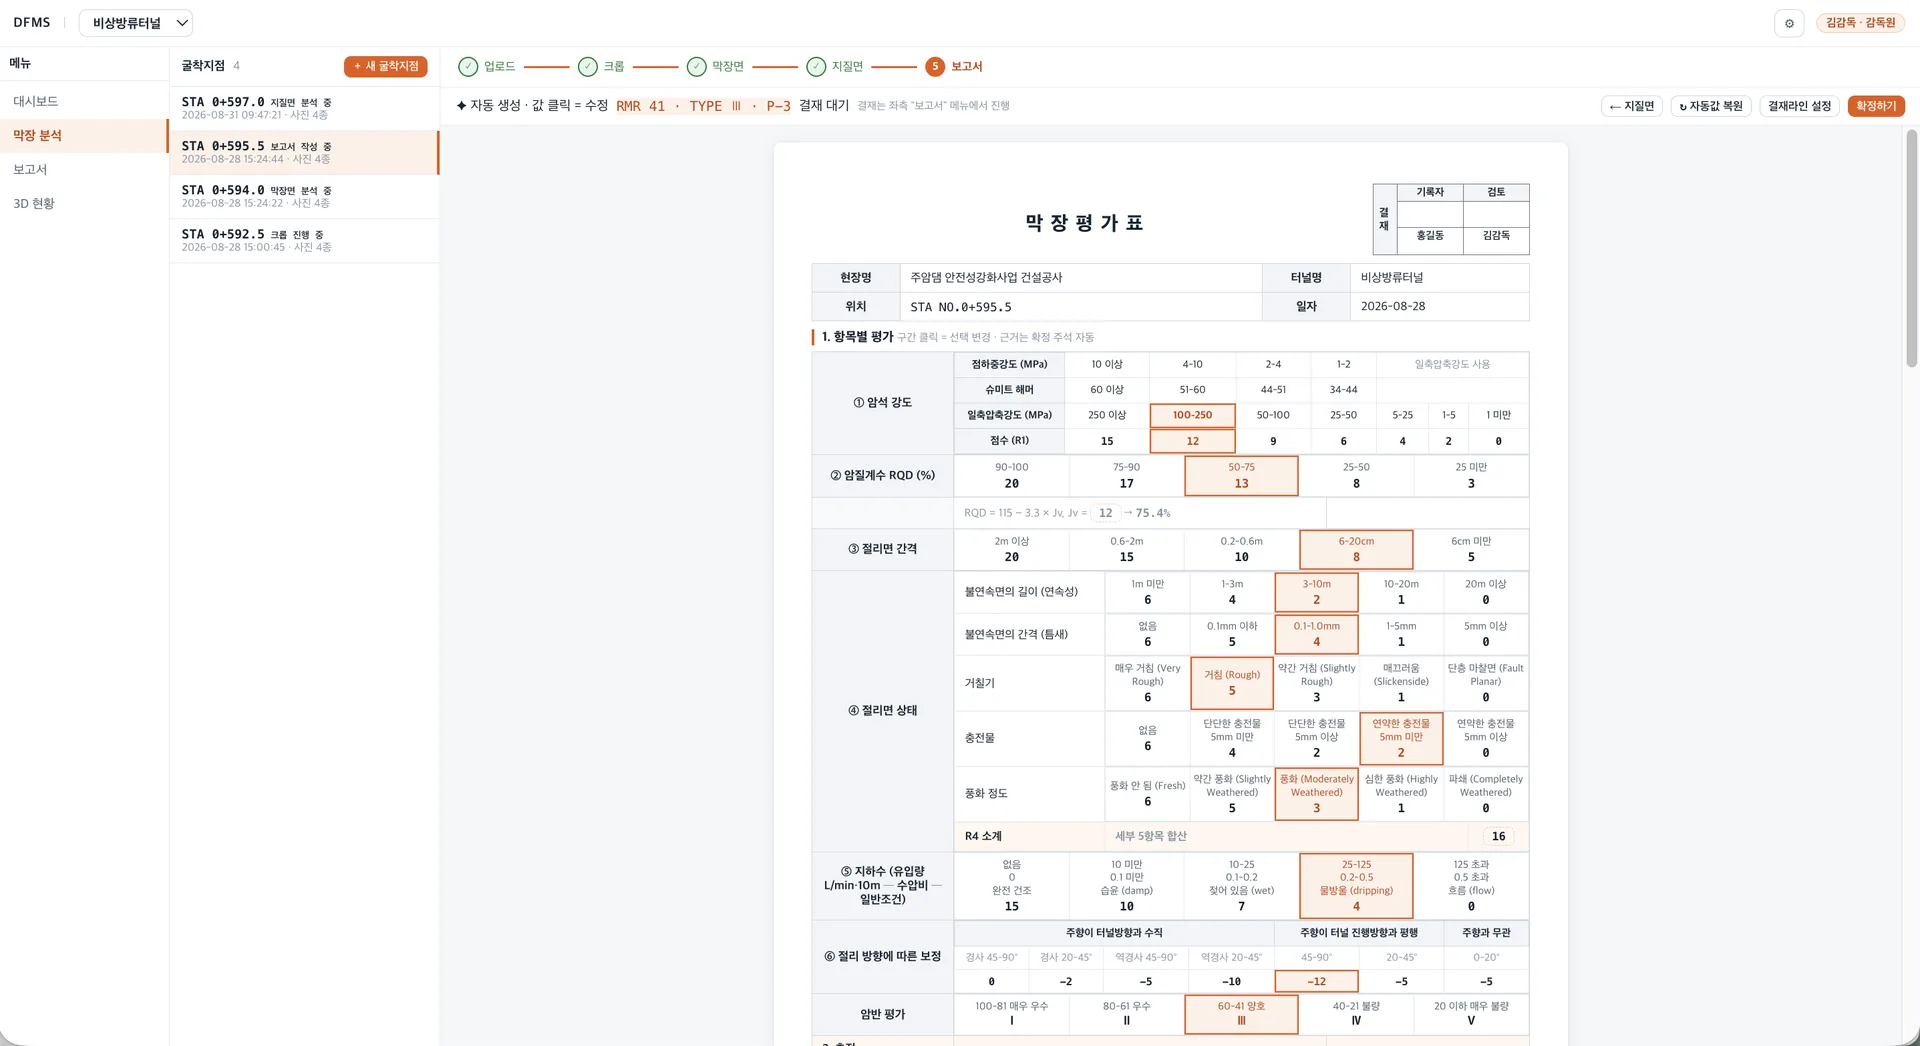1920x1046 pixels.
Task: Select joint spacing 0.2-0.6m score 10
Action: click(x=1241, y=549)
